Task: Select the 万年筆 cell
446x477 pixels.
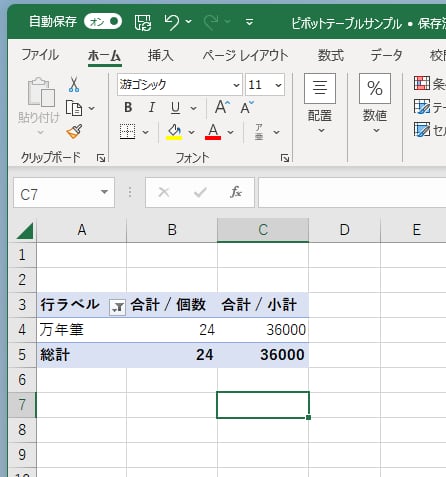Action: pos(82,330)
